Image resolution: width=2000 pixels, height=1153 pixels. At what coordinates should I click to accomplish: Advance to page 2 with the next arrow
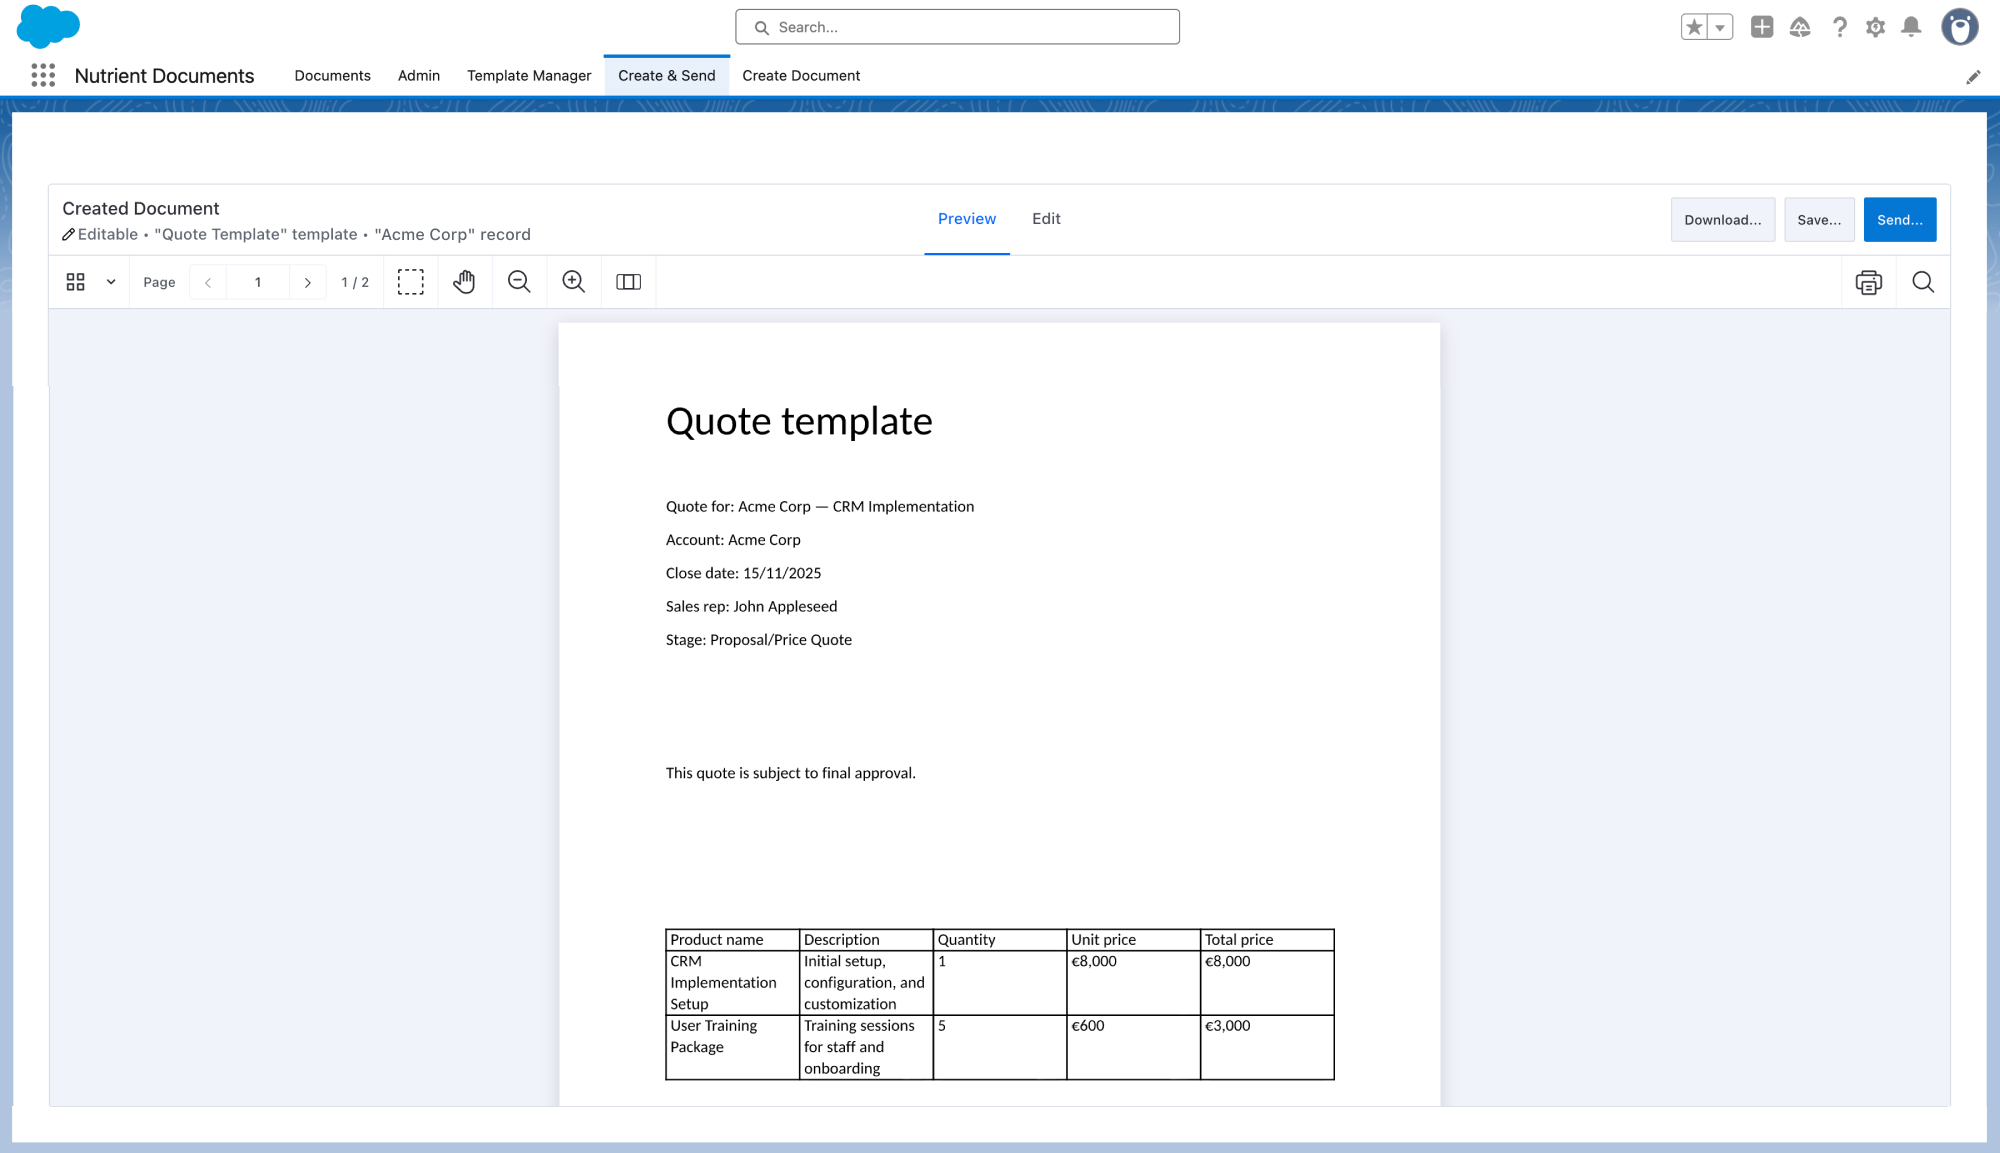click(x=308, y=281)
